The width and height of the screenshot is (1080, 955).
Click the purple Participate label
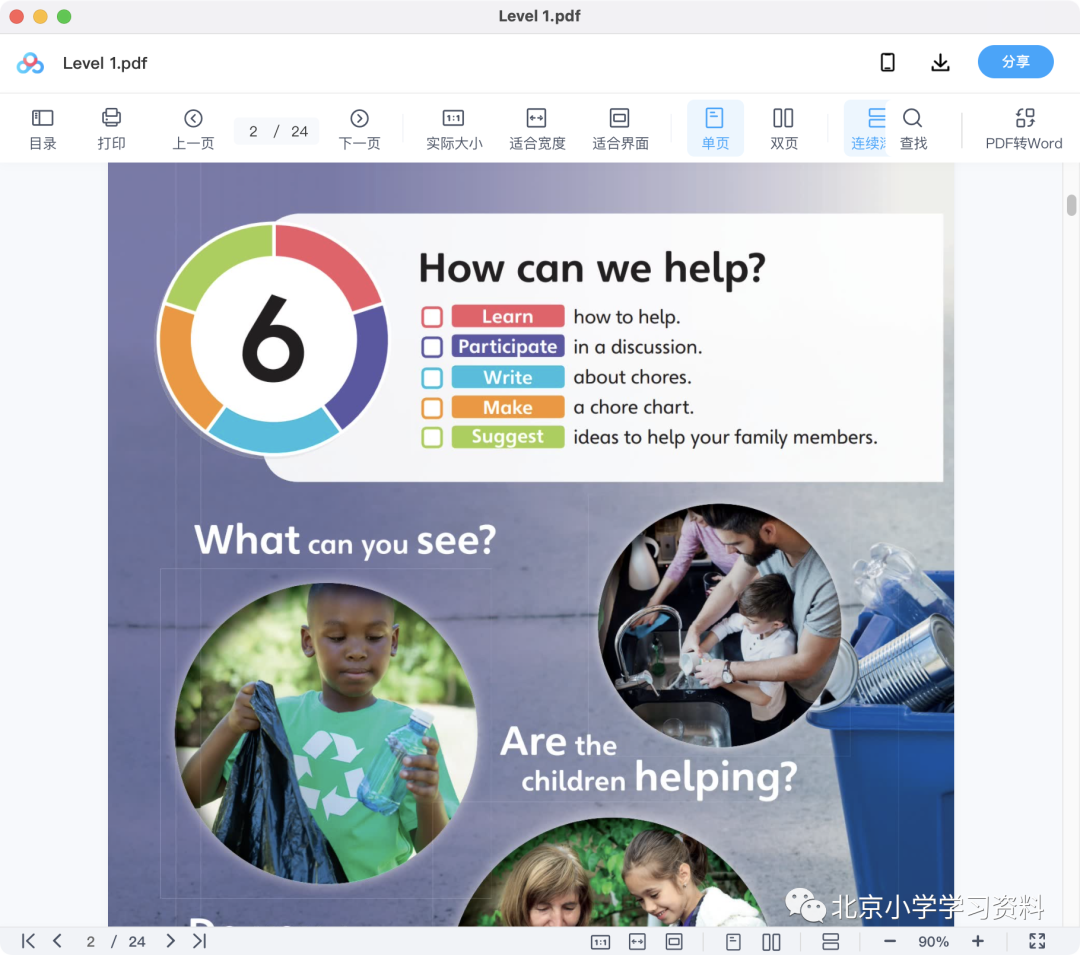coord(508,346)
